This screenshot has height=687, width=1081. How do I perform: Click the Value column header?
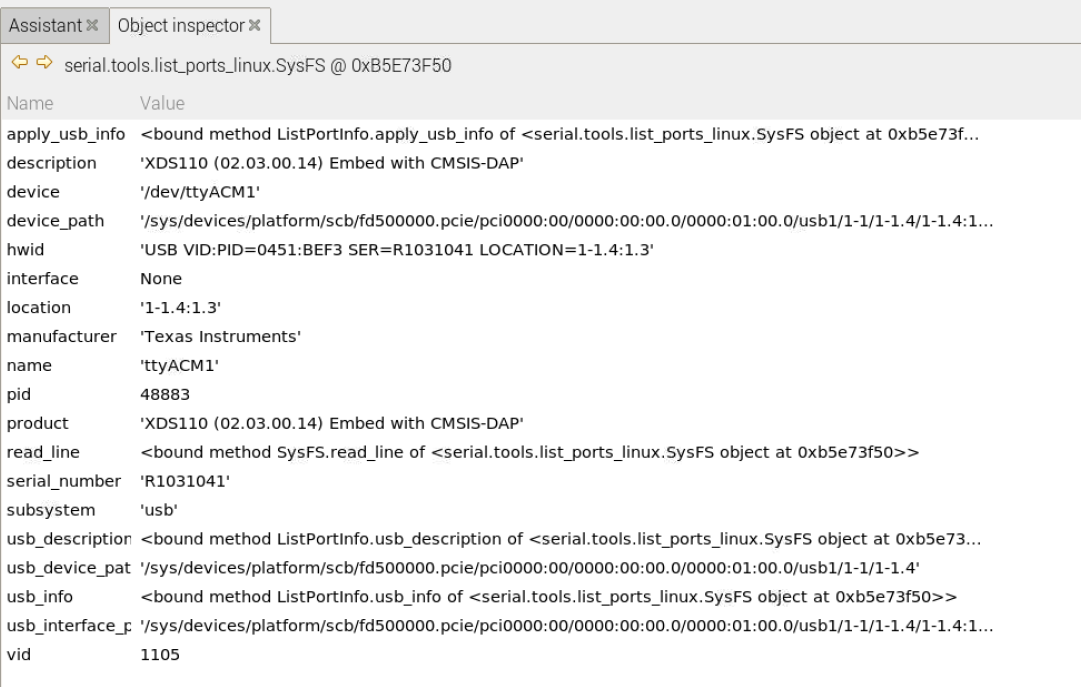point(163,103)
